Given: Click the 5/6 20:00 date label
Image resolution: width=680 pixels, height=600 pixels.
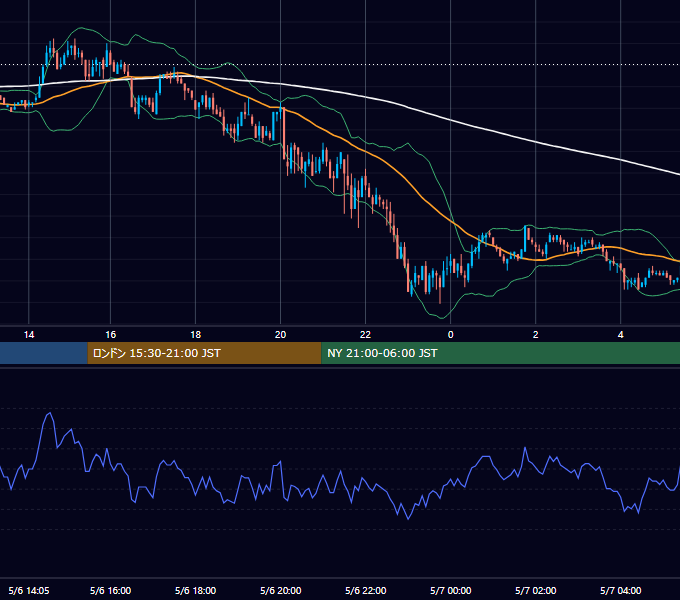Looking at the screenshot, I should click(281, 590).
